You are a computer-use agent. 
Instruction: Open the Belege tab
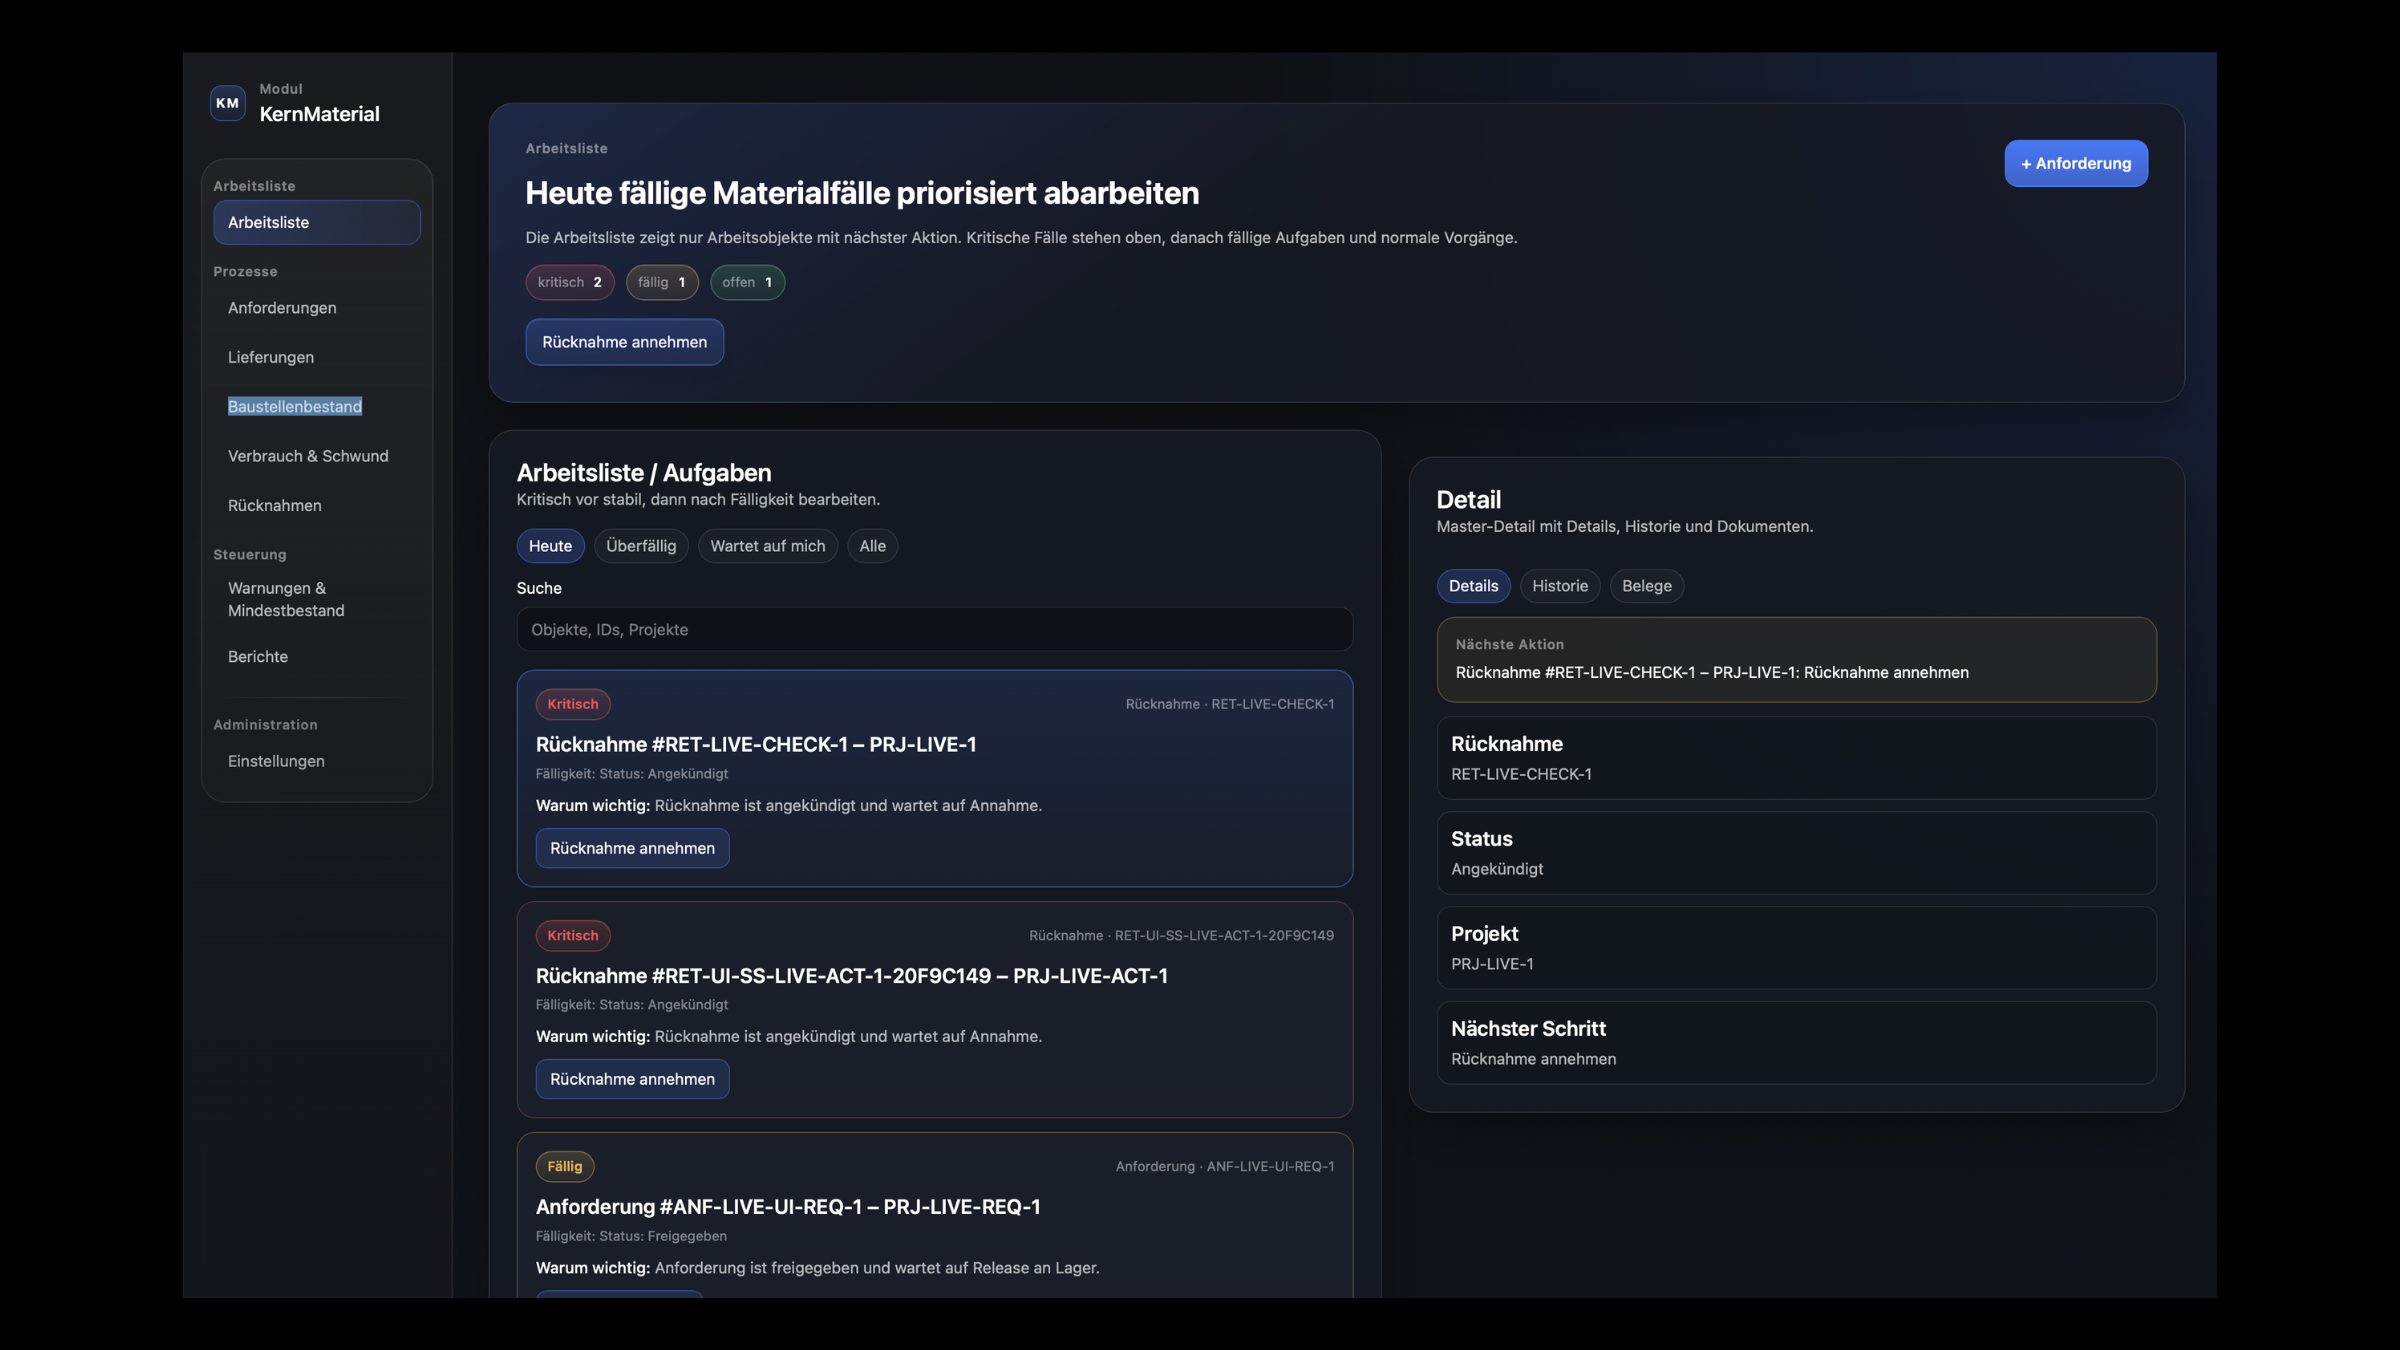tap(1646, 586)
